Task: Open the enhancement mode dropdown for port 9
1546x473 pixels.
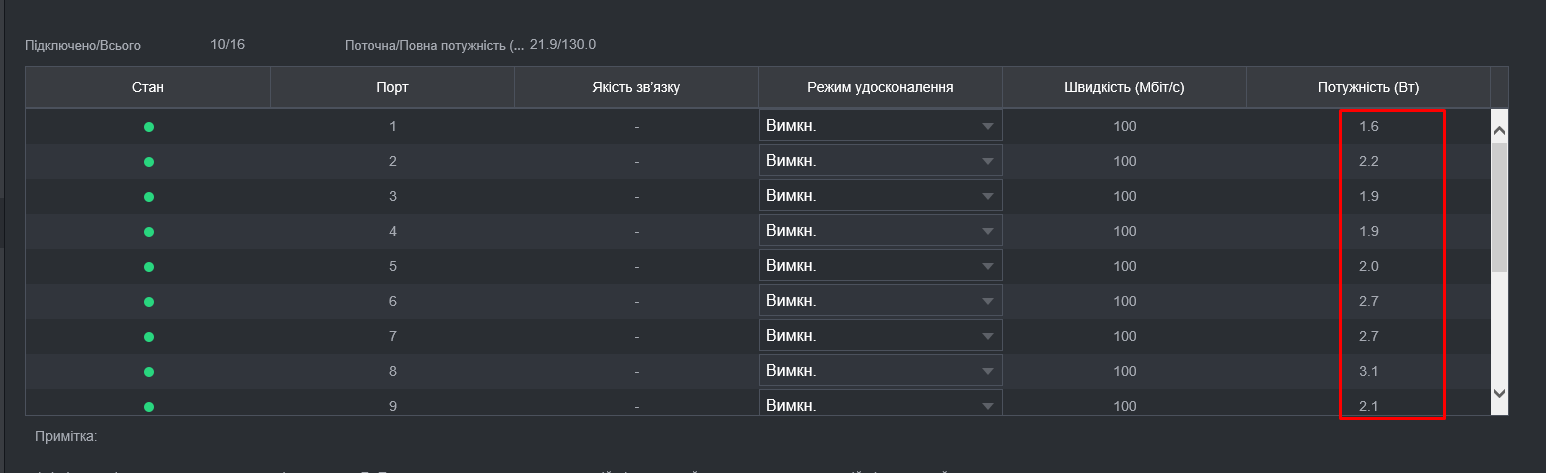Action: tap(880, 405)
